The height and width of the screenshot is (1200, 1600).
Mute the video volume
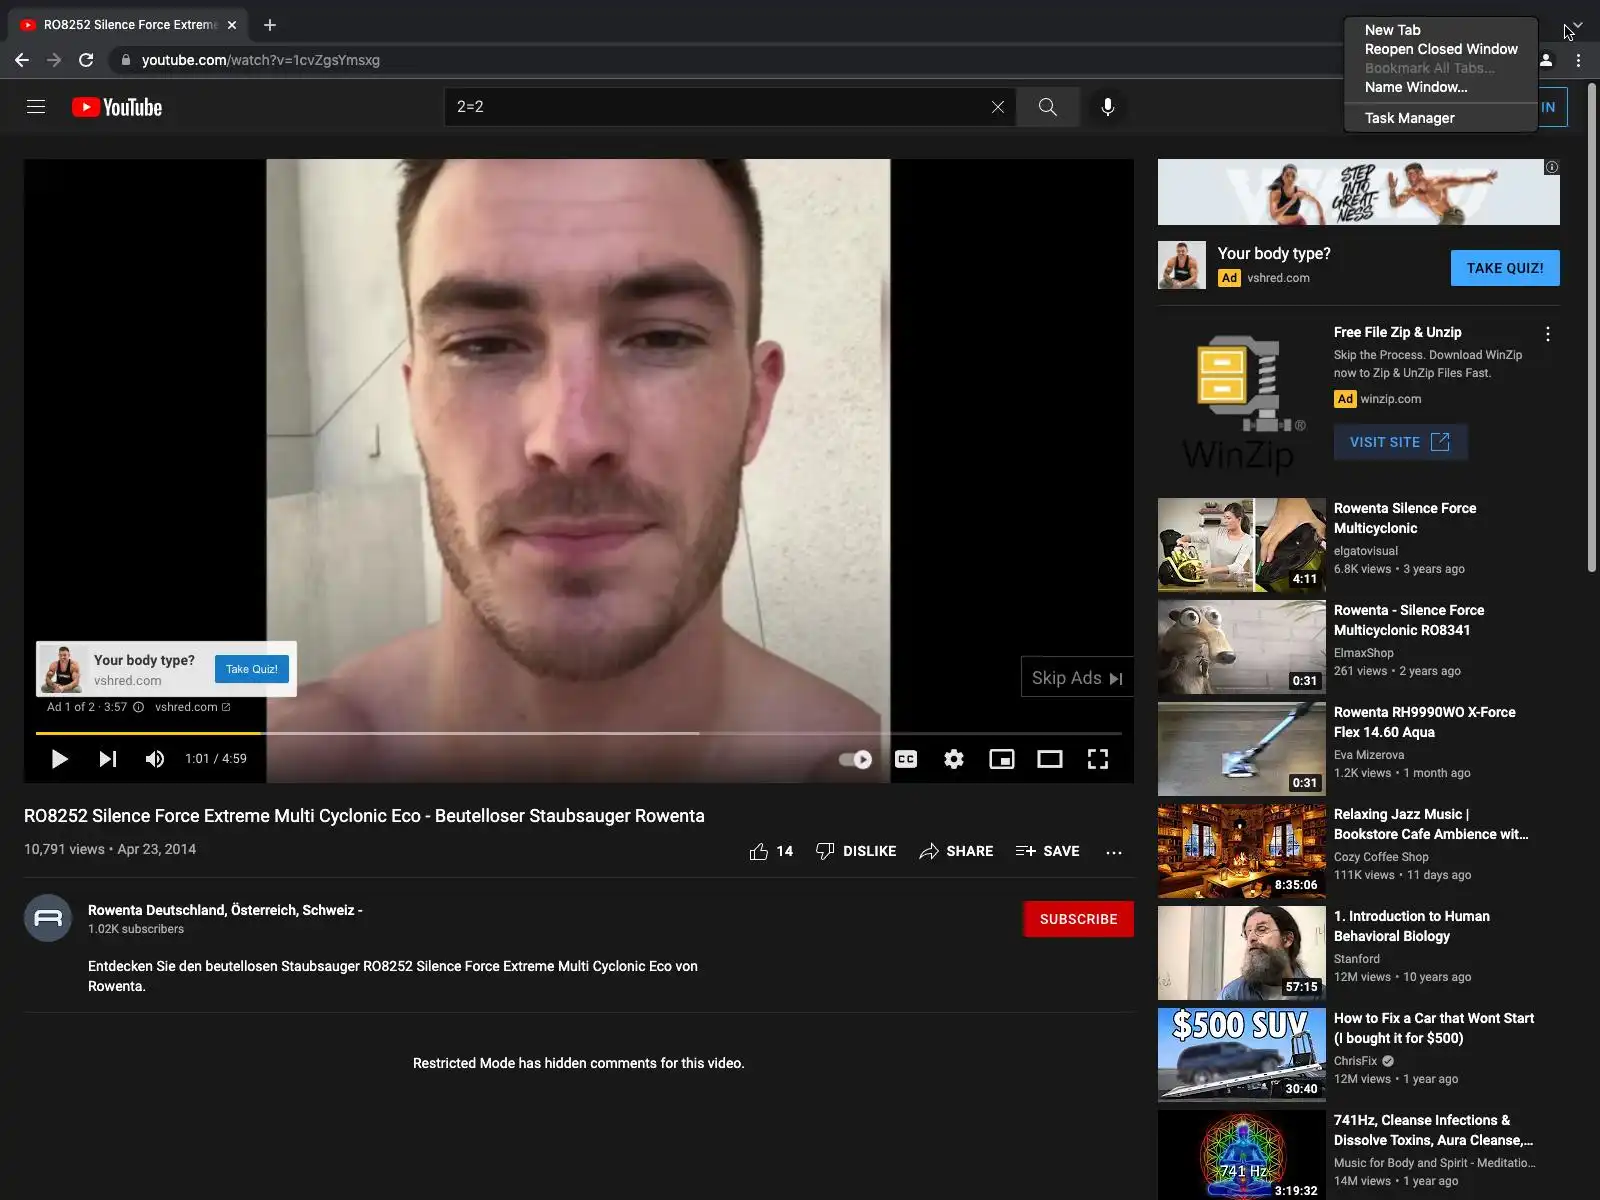click(154, 759)
